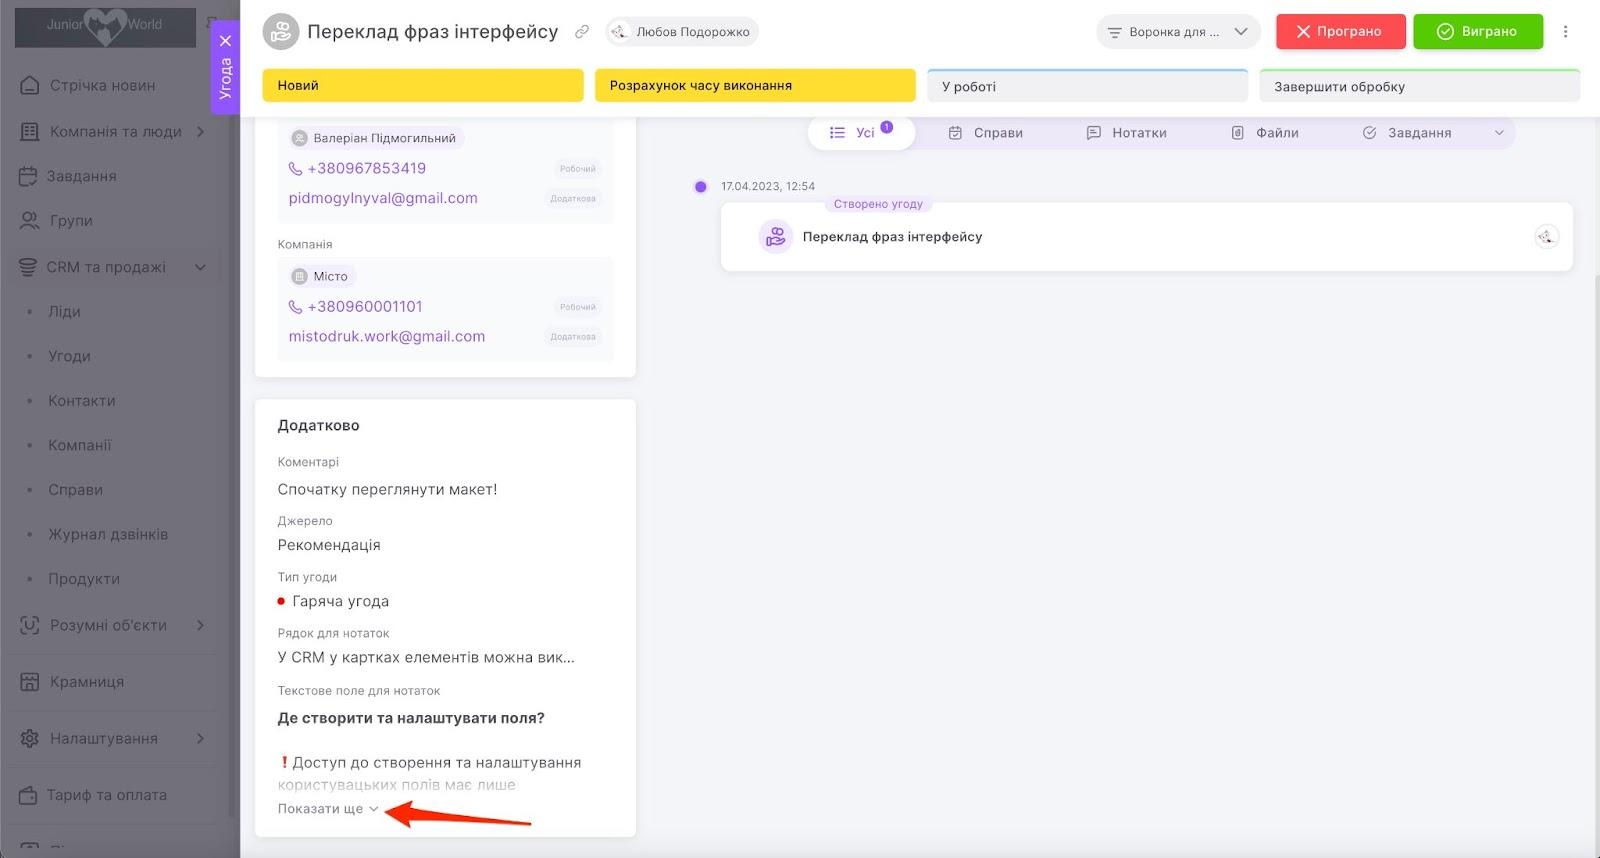Click the deal icon in timeline card
1600x858 pixels.
(775, 237)
